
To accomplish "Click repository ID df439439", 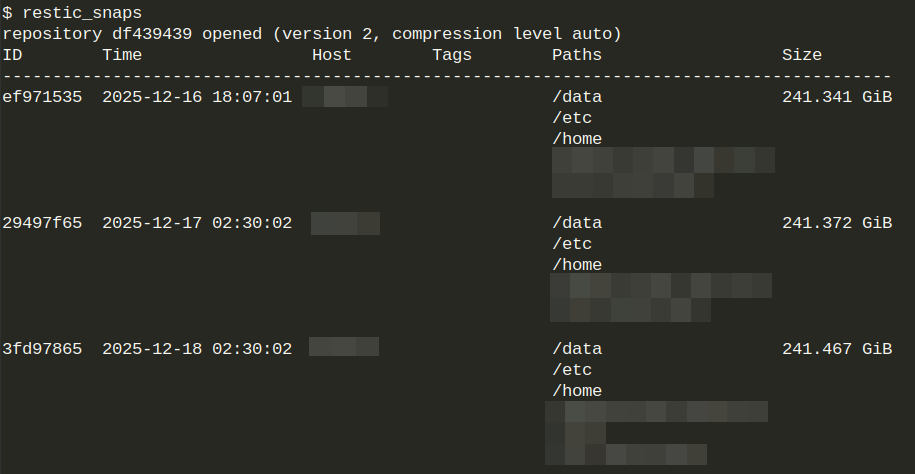I will point(152,34).
